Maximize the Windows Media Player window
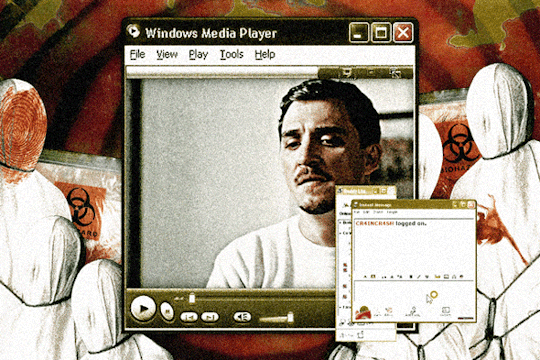This screenshot has height=360, width=540. pyautogui.click(x=381, y=33)
